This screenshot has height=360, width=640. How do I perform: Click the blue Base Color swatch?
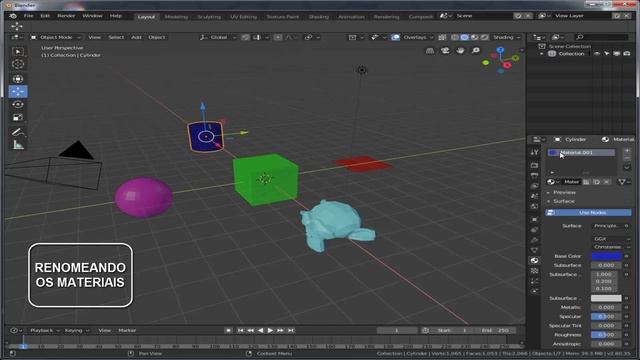[606, 256]
